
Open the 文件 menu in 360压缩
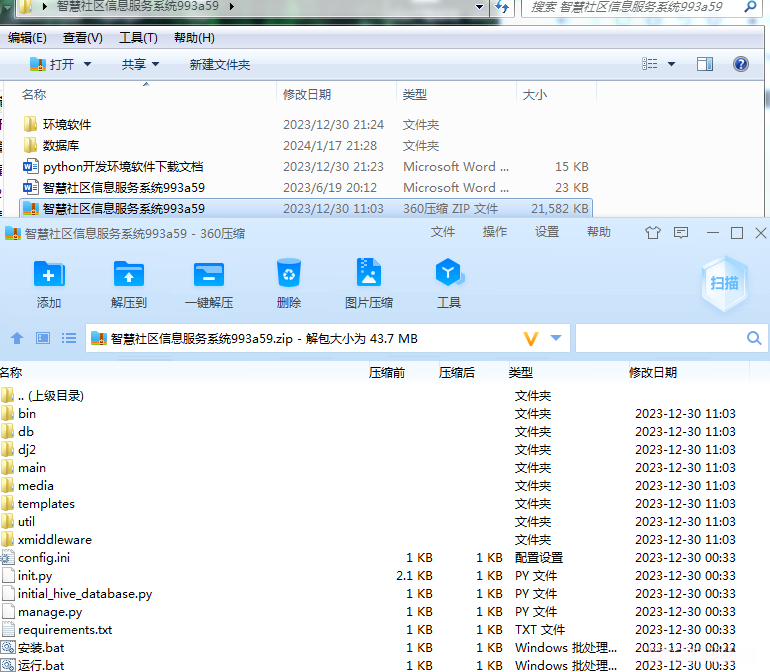click(442, 231)
